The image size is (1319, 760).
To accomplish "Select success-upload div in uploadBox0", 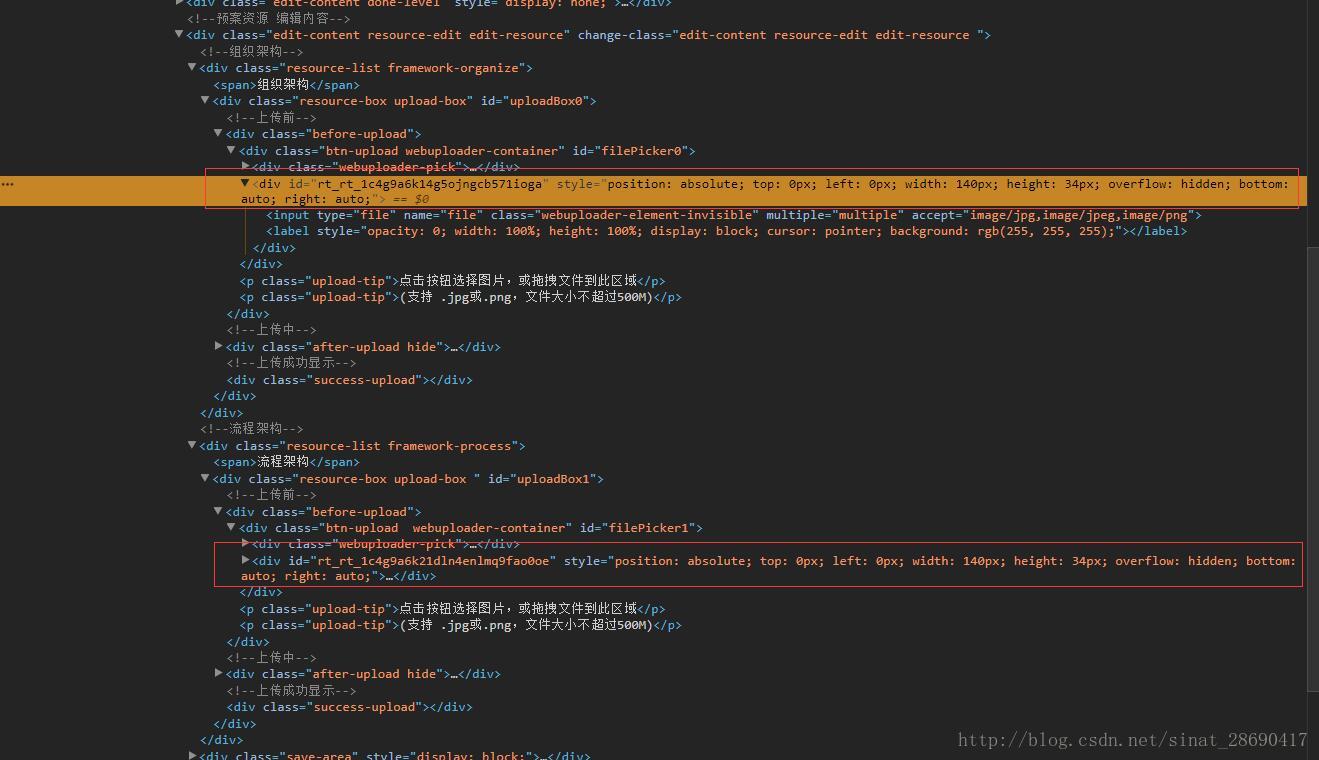I will (349, 380).
